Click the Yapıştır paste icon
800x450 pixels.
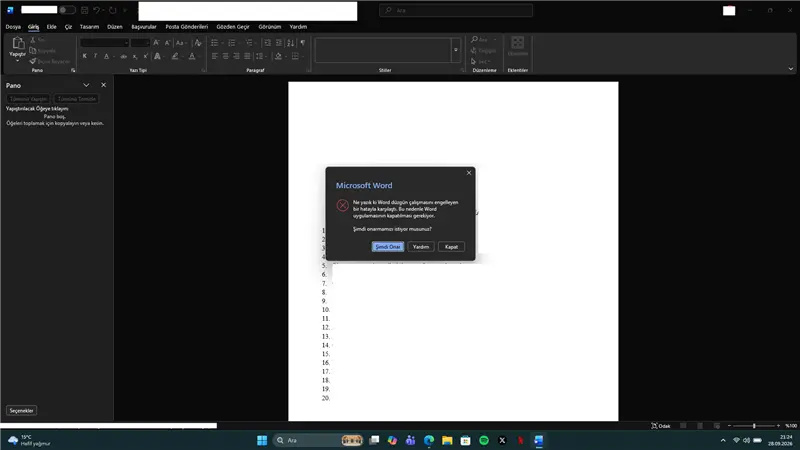click(18, 43)
